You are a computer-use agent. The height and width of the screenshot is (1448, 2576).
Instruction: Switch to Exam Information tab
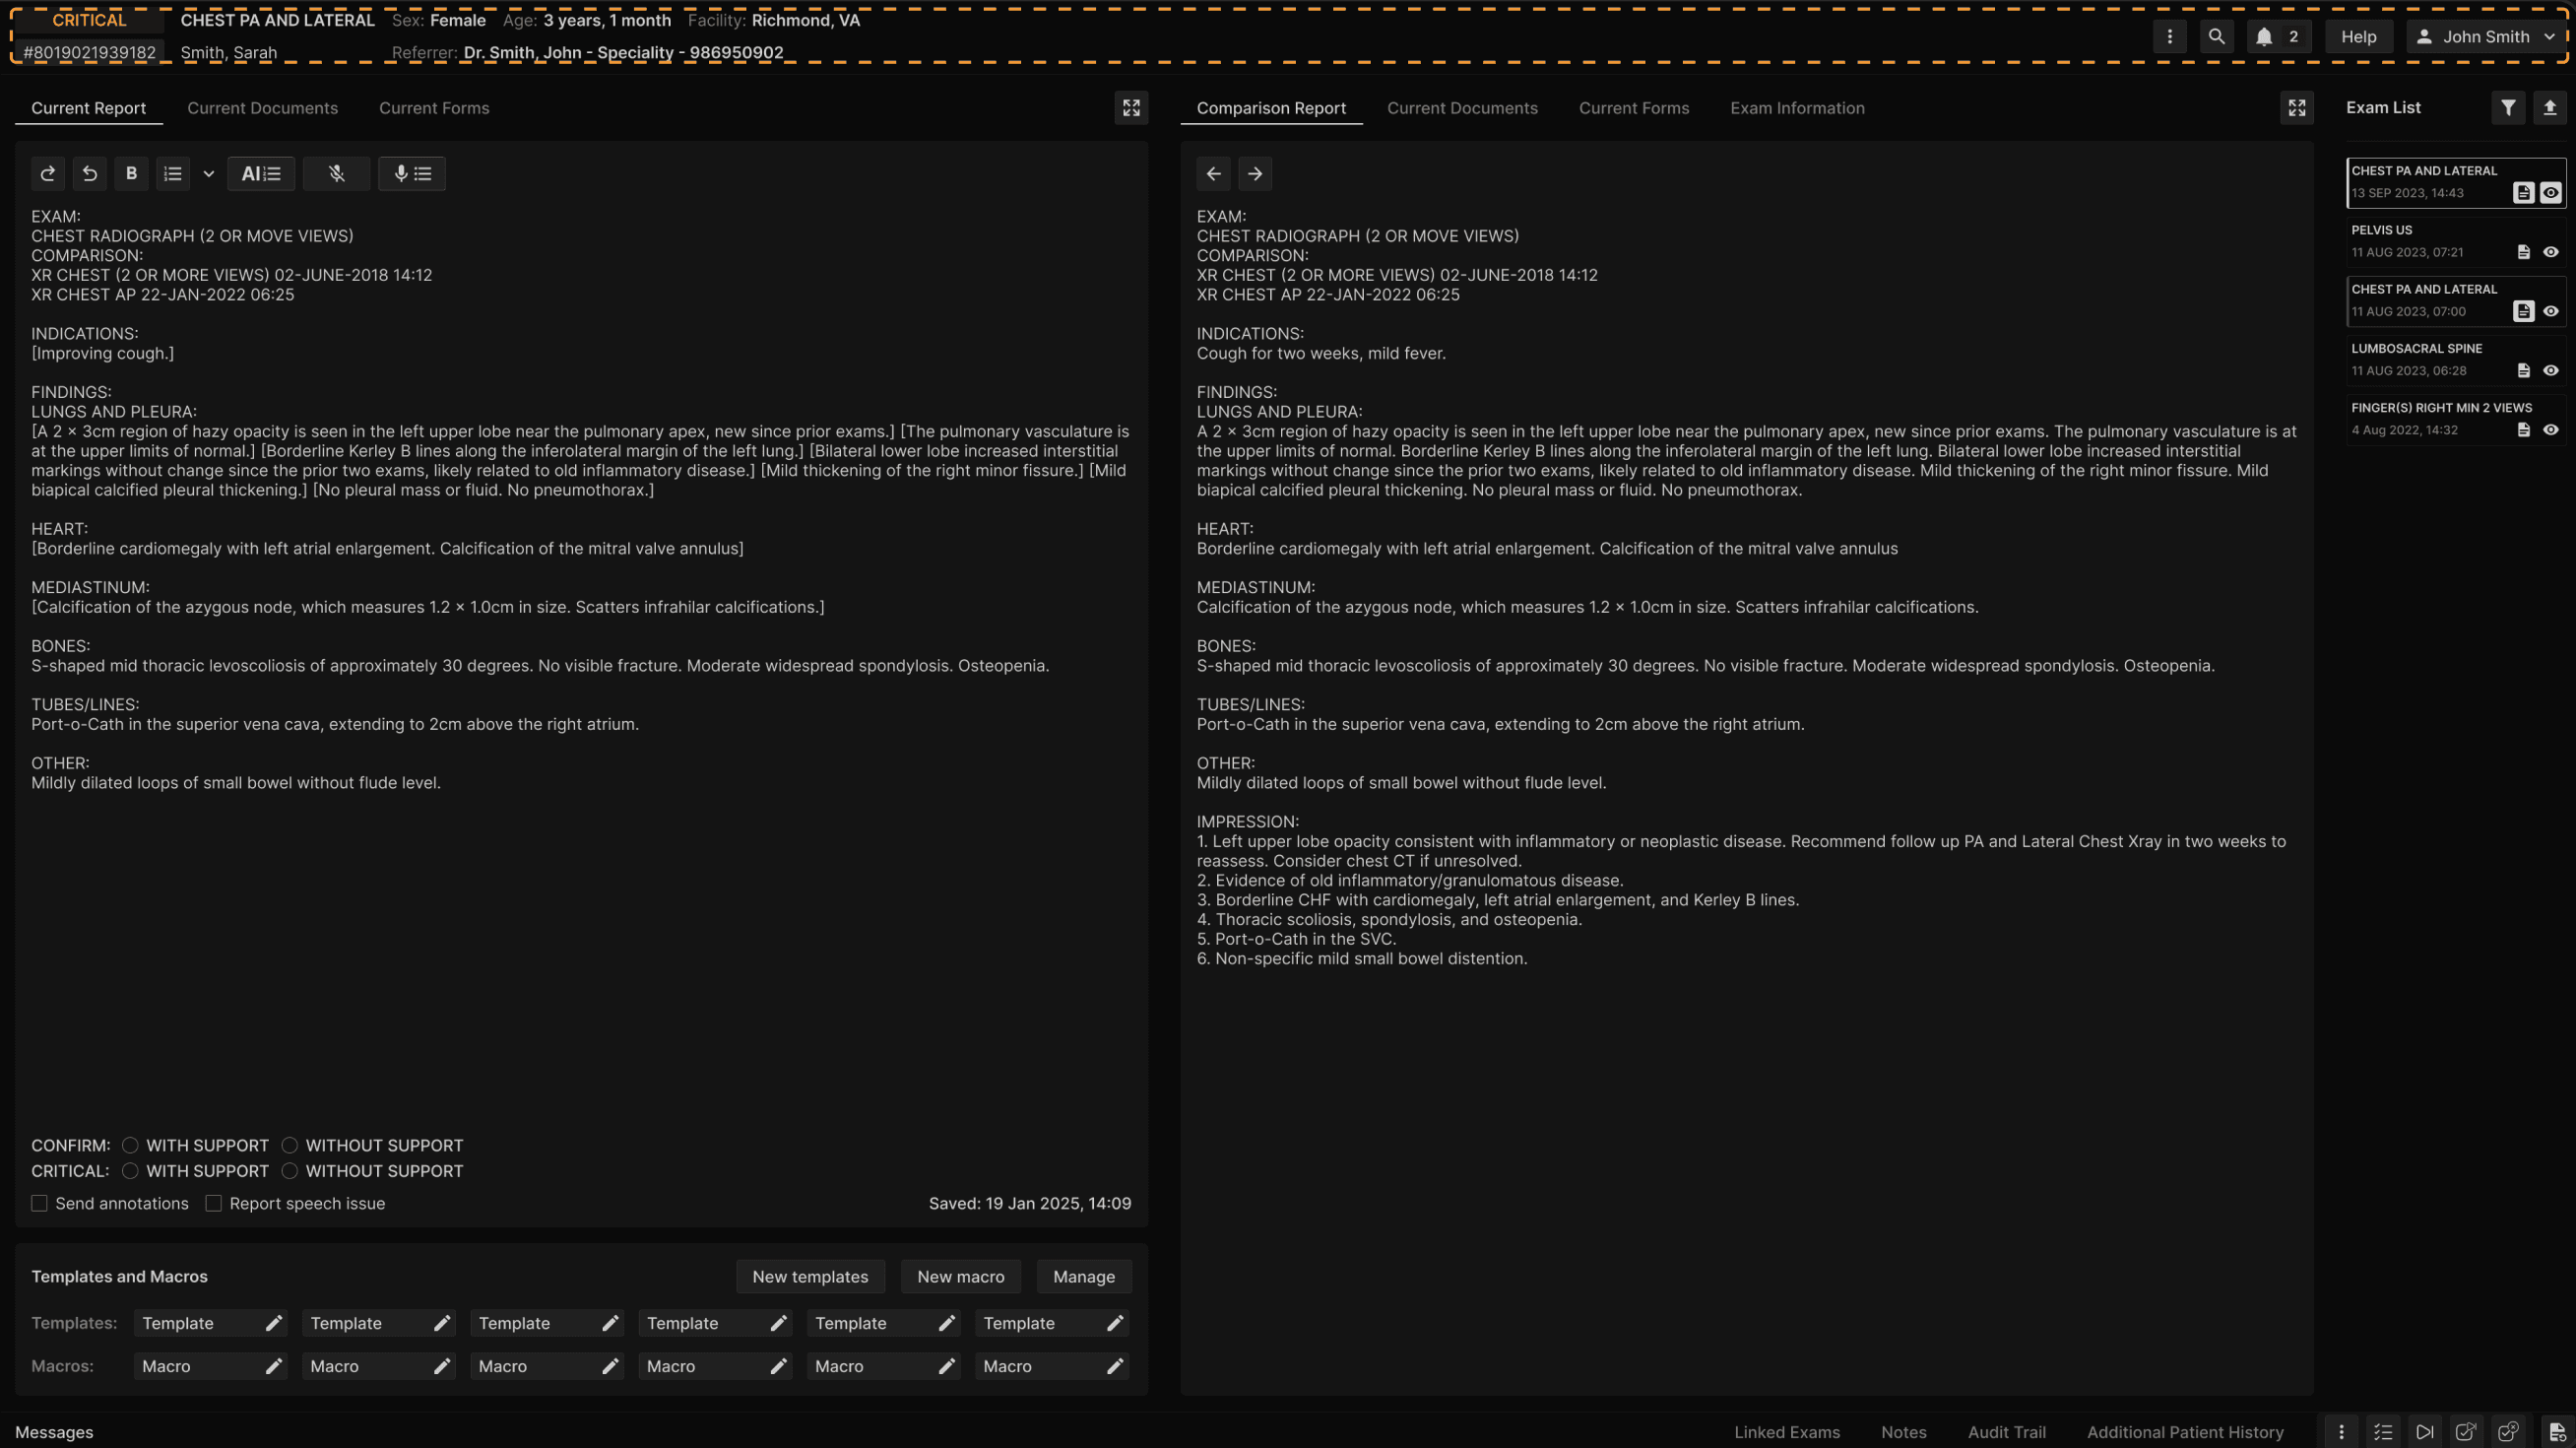click(x=1797, y=108)
